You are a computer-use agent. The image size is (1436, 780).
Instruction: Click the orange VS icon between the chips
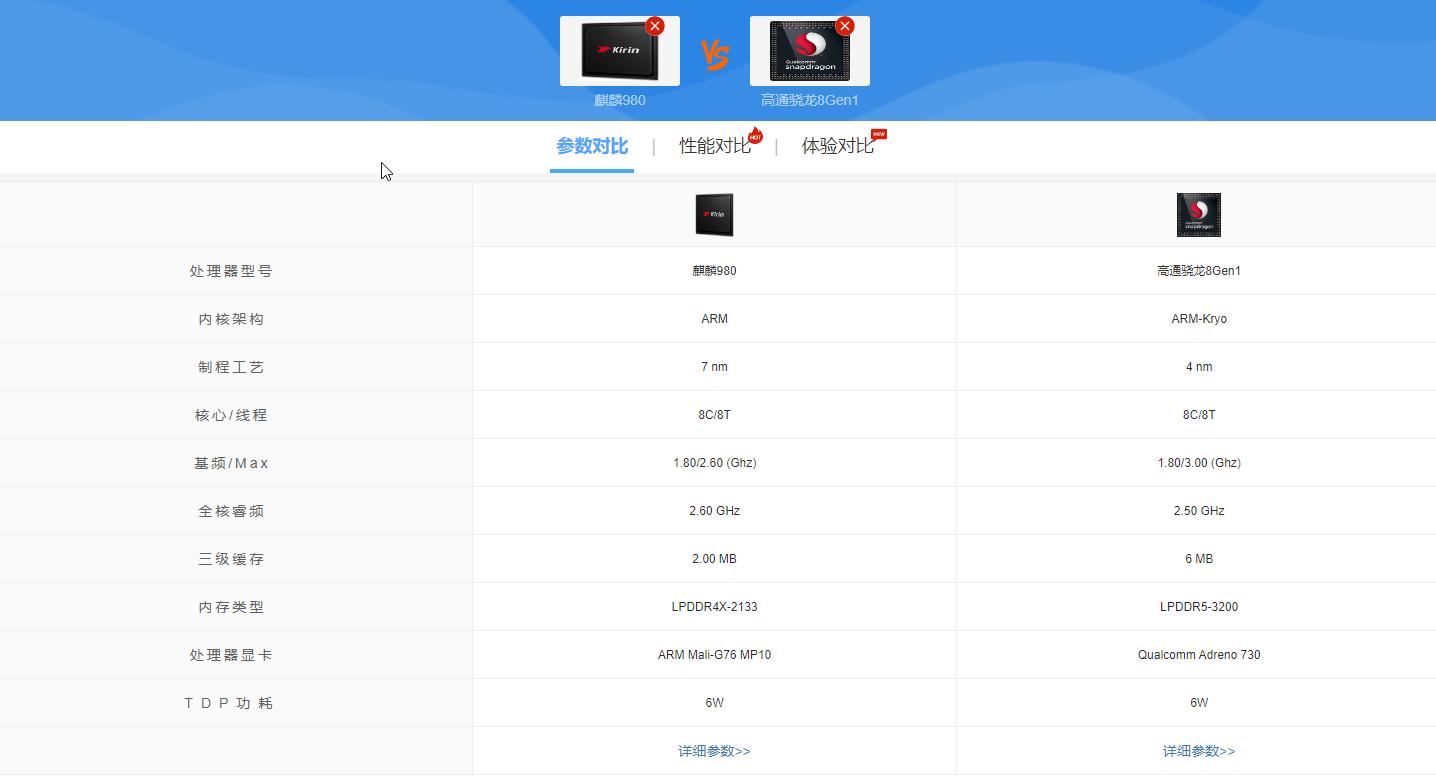[x=715, y=55]
